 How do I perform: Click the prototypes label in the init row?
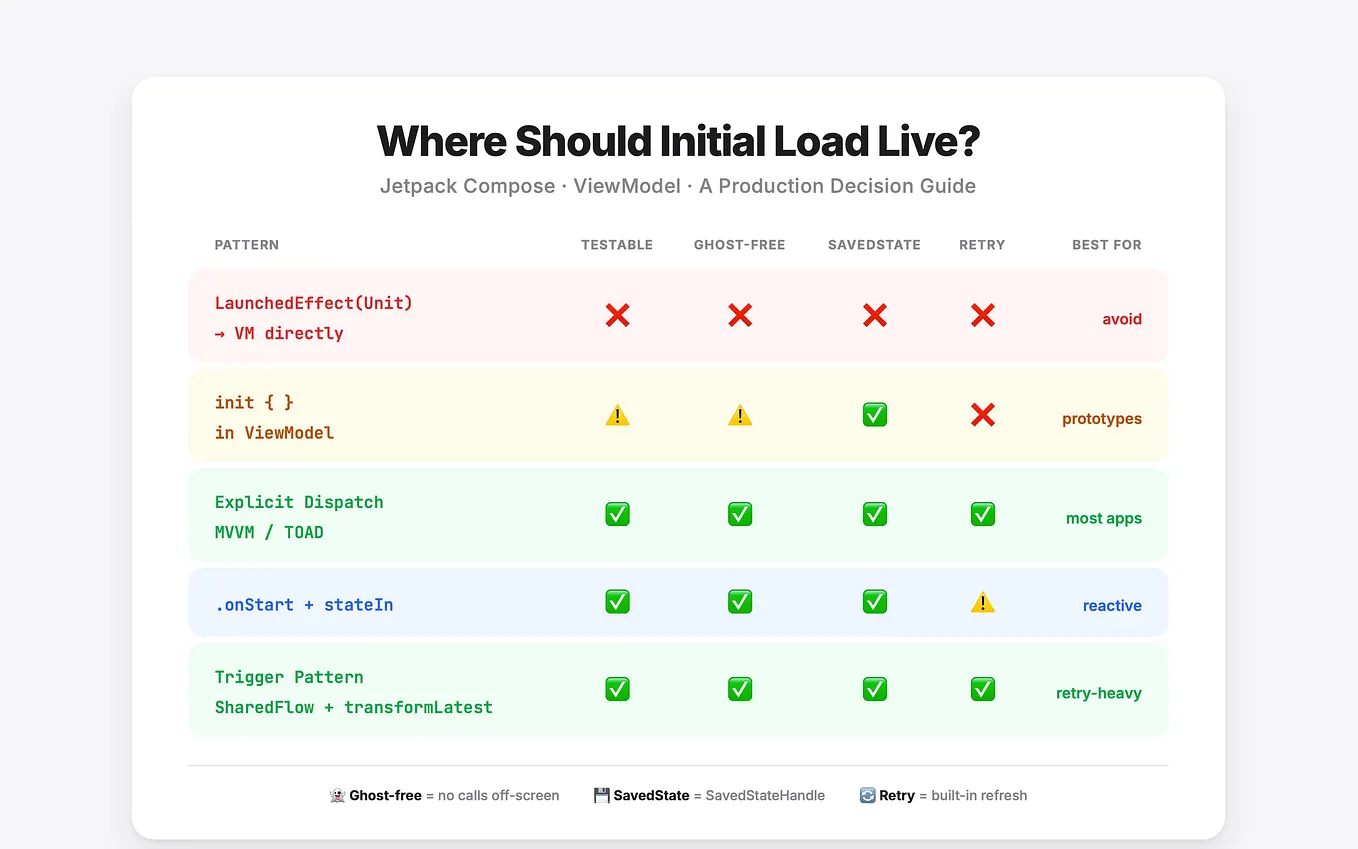1101,418
